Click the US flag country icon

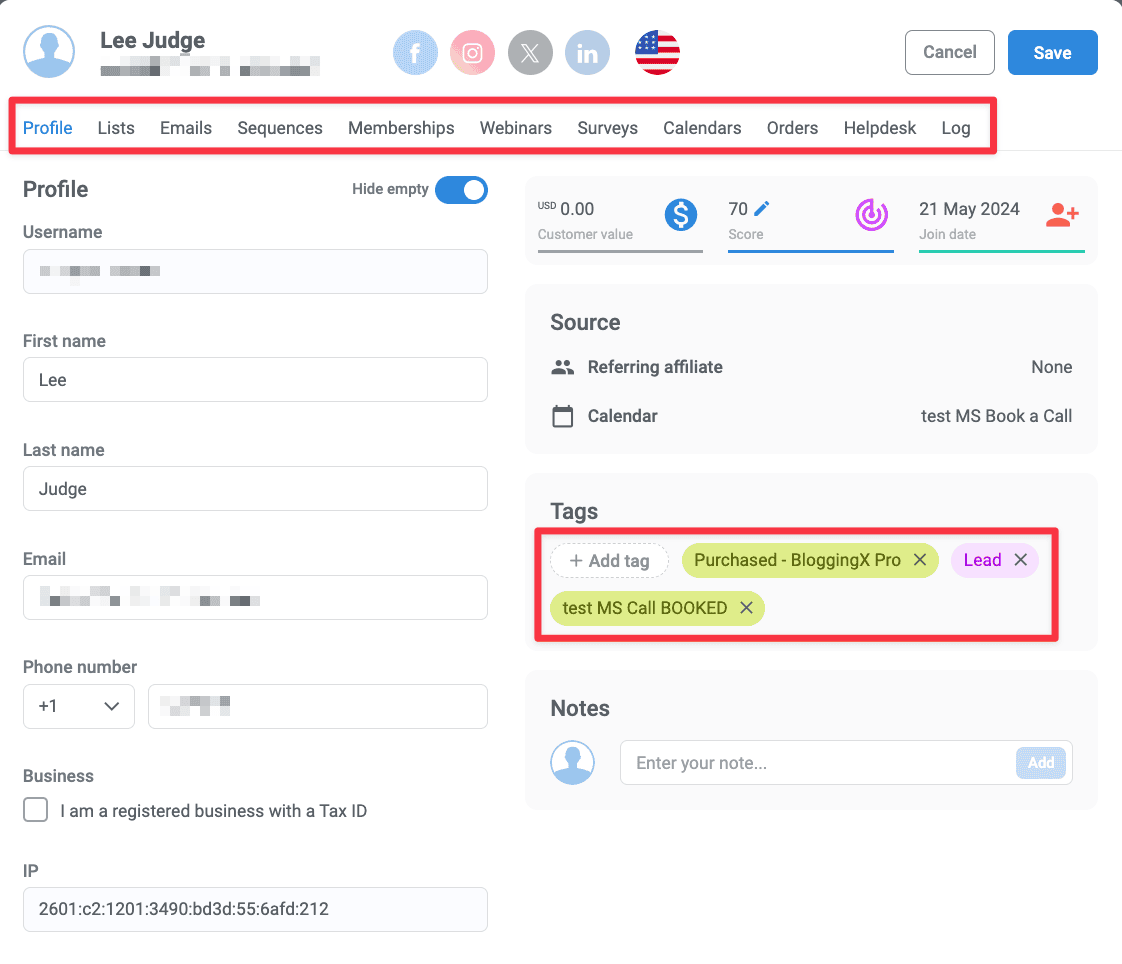point(657,52)
